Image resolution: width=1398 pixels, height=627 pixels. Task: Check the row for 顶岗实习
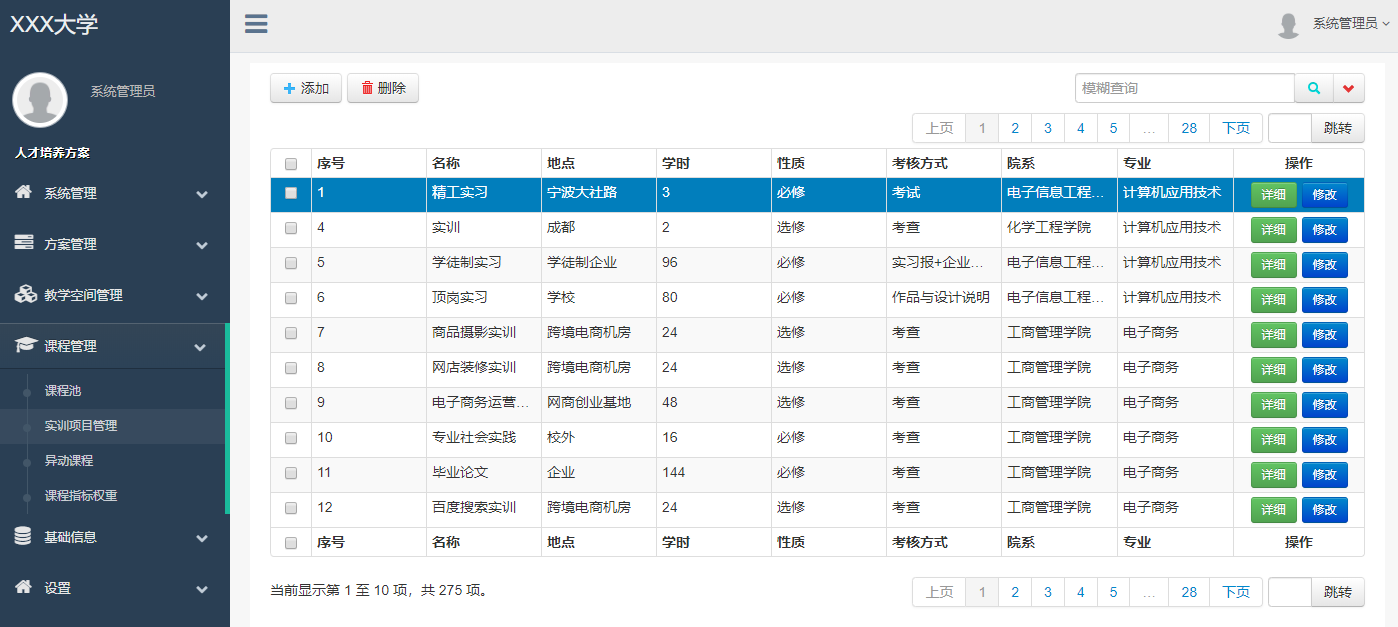[291, 298]
